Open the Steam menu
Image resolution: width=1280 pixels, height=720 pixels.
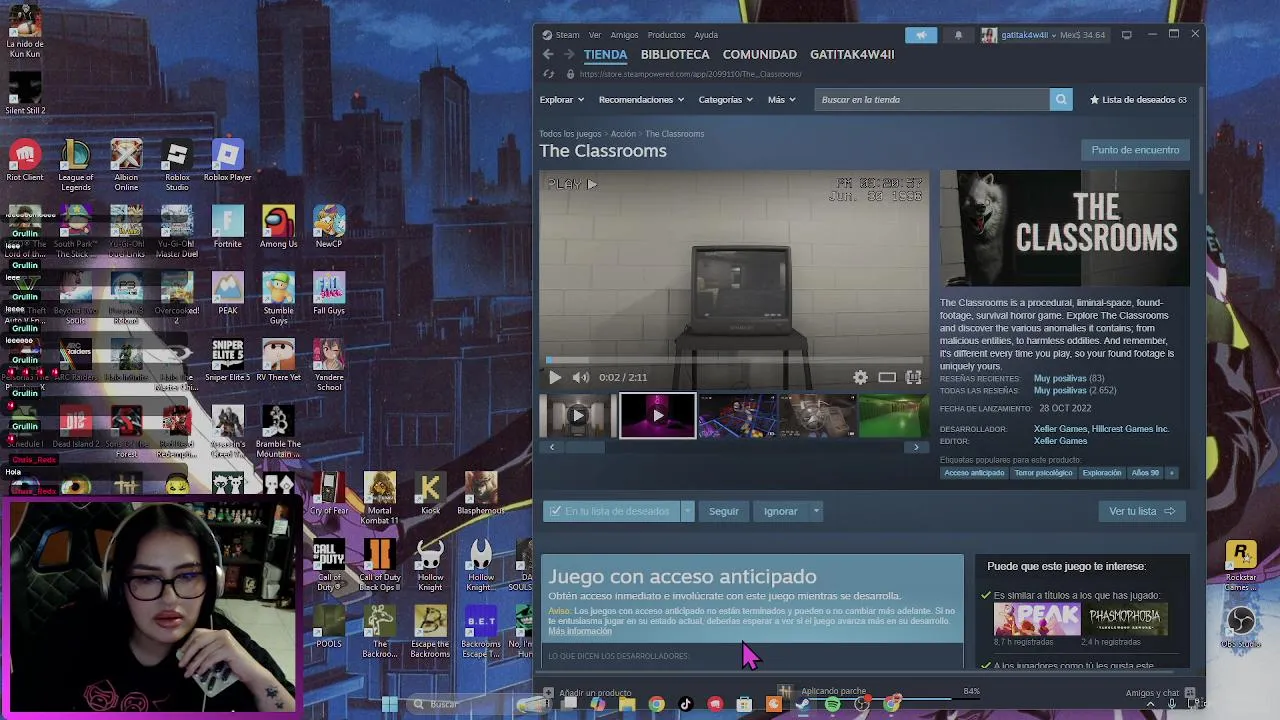(x=567, y=35)
